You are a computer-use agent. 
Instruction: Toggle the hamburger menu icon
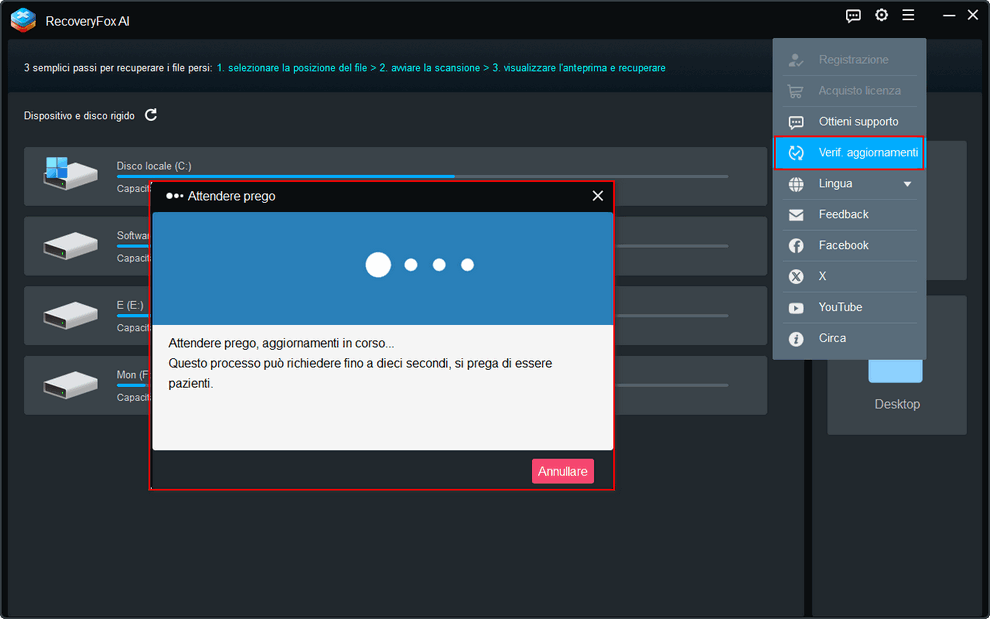[x=908, y=15]
